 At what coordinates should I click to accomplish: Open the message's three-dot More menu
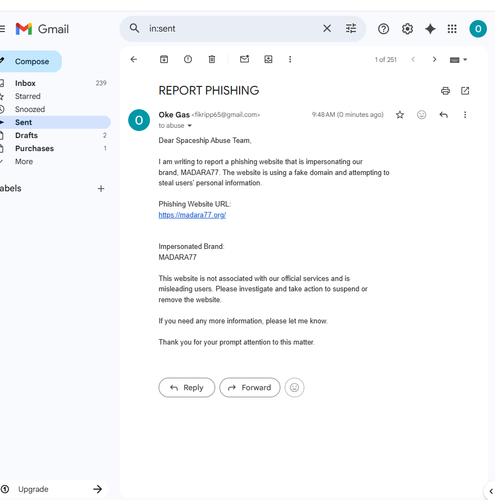coord(465,115)
